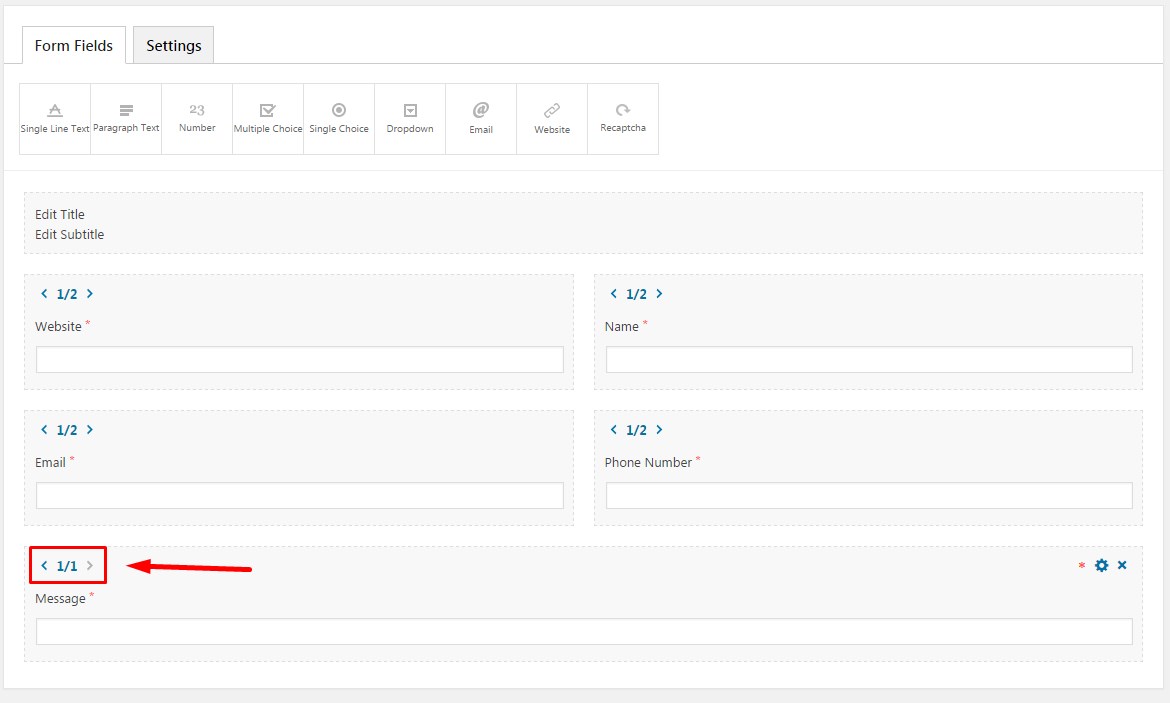The width and height of the screenshot is (1170, 703).
Task: Shrink Name field width with left chevron
Action: coord(614,294)
